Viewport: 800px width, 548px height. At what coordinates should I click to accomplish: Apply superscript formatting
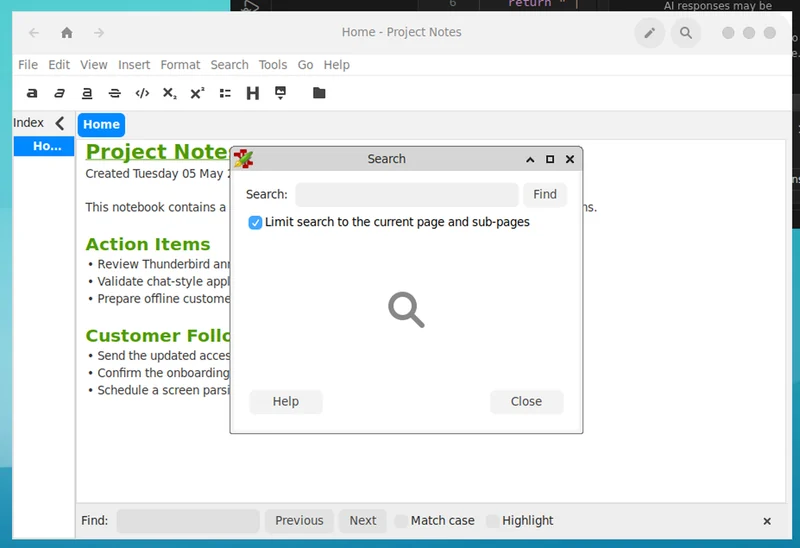pos(197,93)
